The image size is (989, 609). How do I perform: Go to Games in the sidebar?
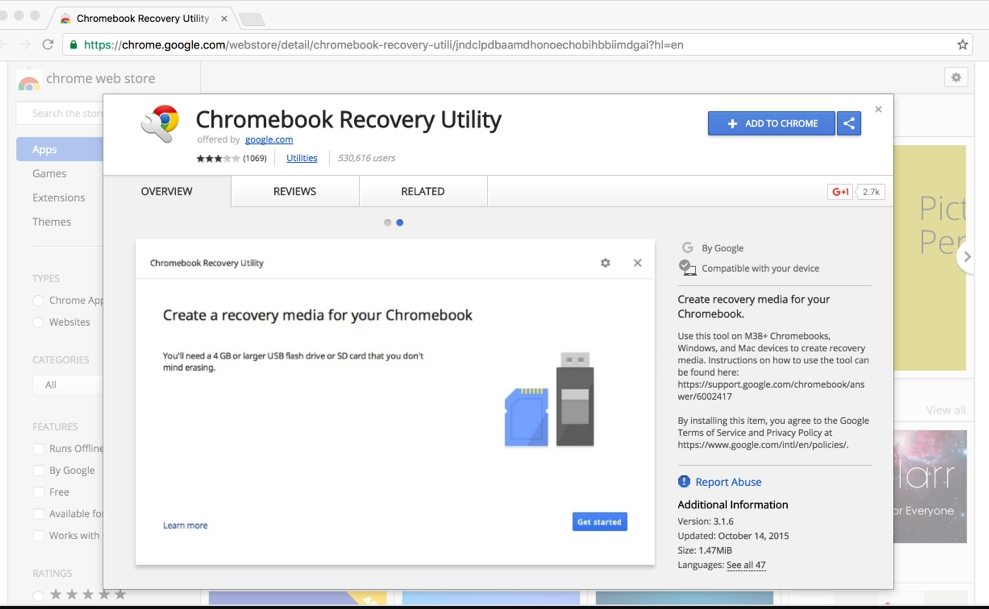pos(49,173)
